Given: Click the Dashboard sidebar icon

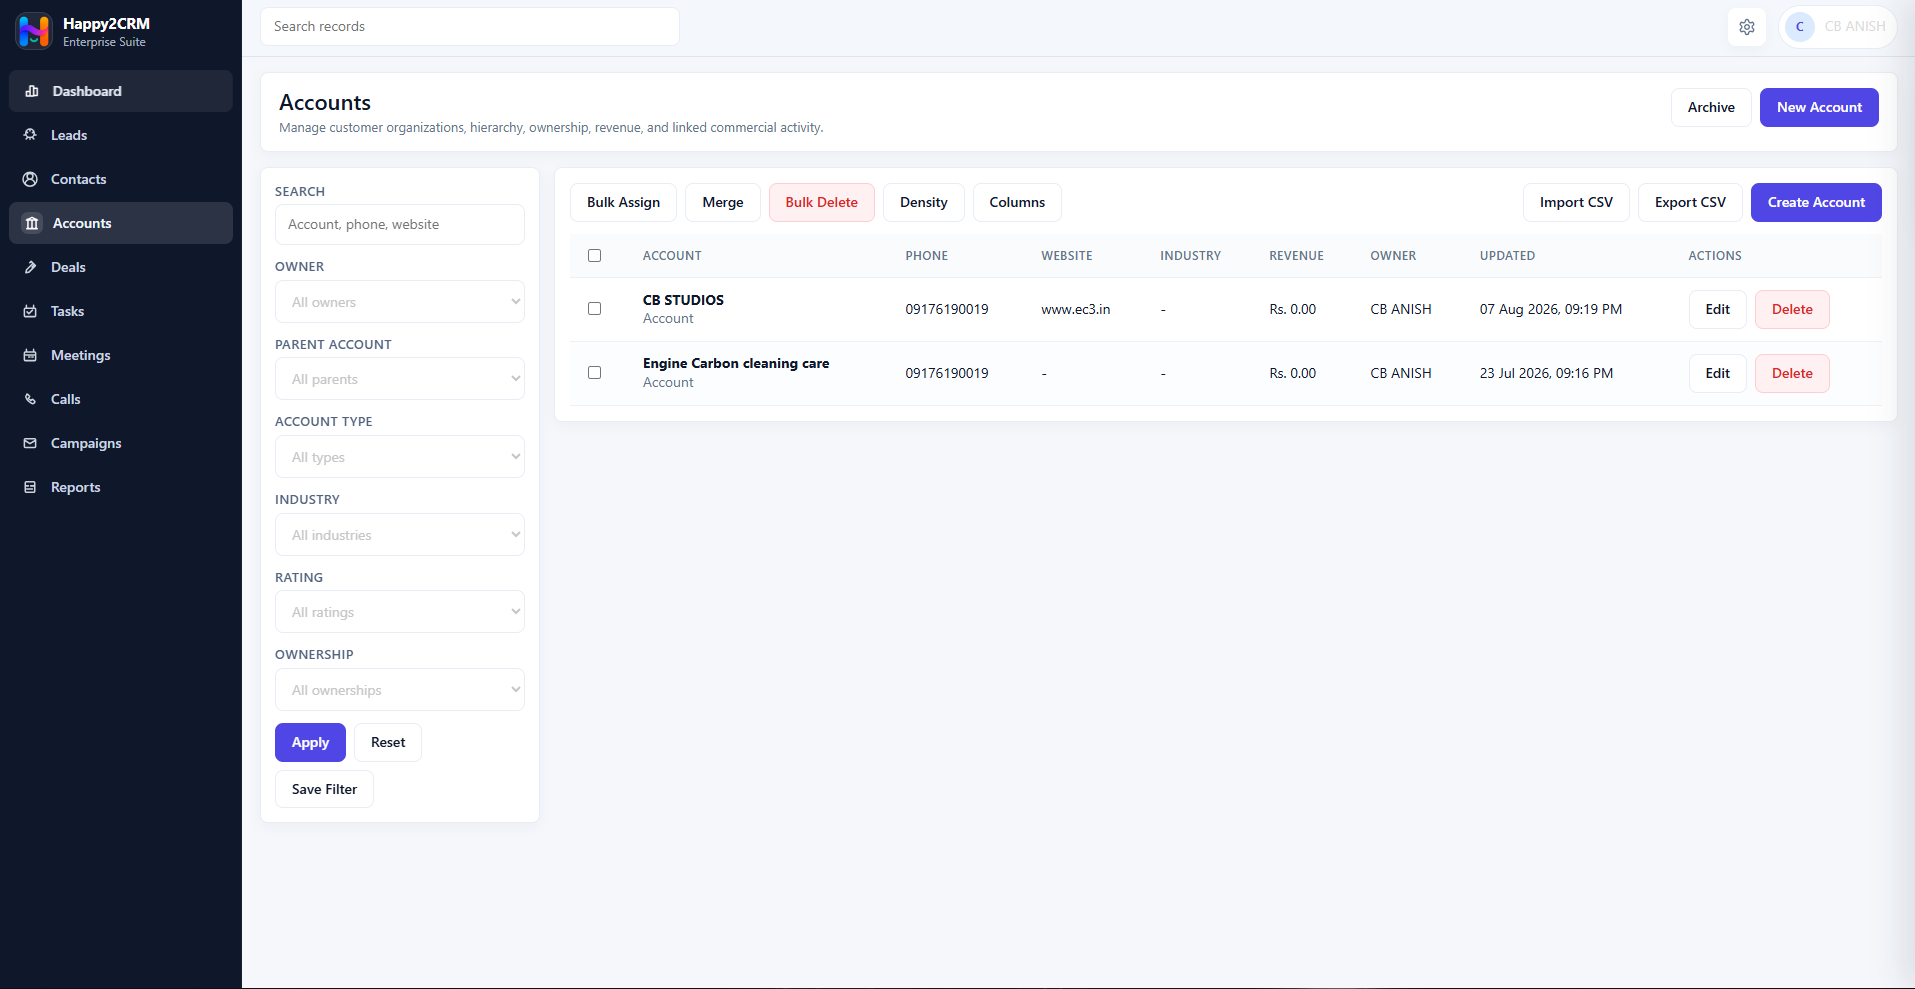Looking at the screenshot, I should pos(32,91).
